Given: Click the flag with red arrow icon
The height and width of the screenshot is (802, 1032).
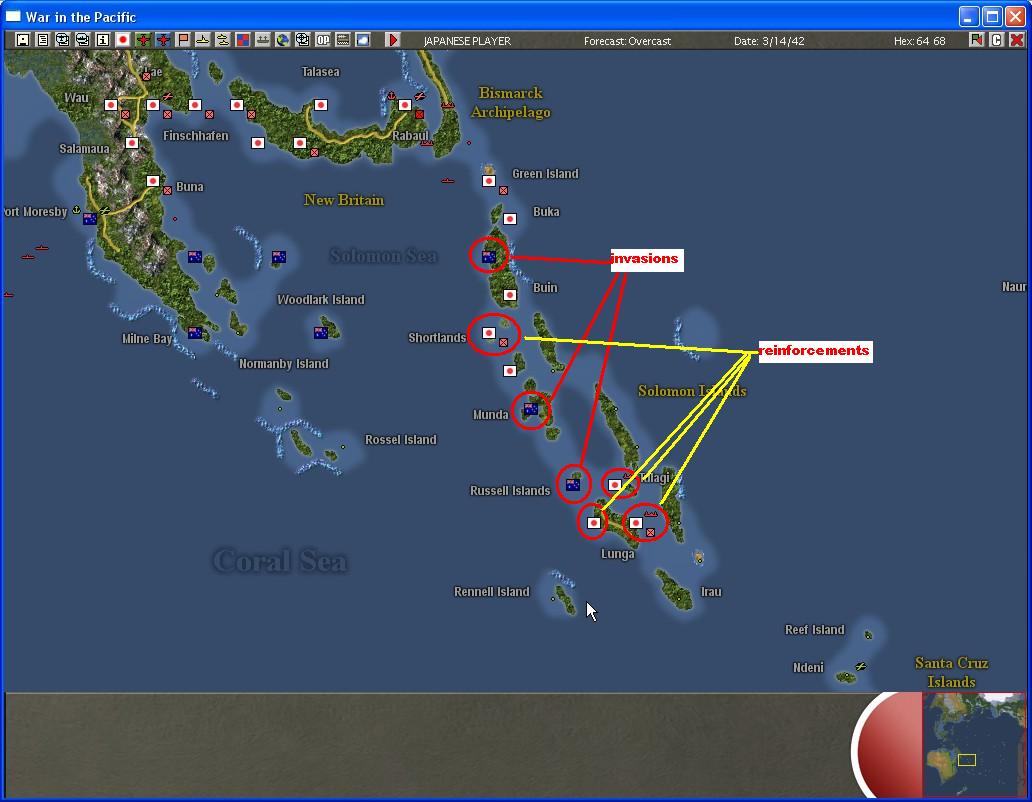Looking at the screenshot, I should [977, 40].
